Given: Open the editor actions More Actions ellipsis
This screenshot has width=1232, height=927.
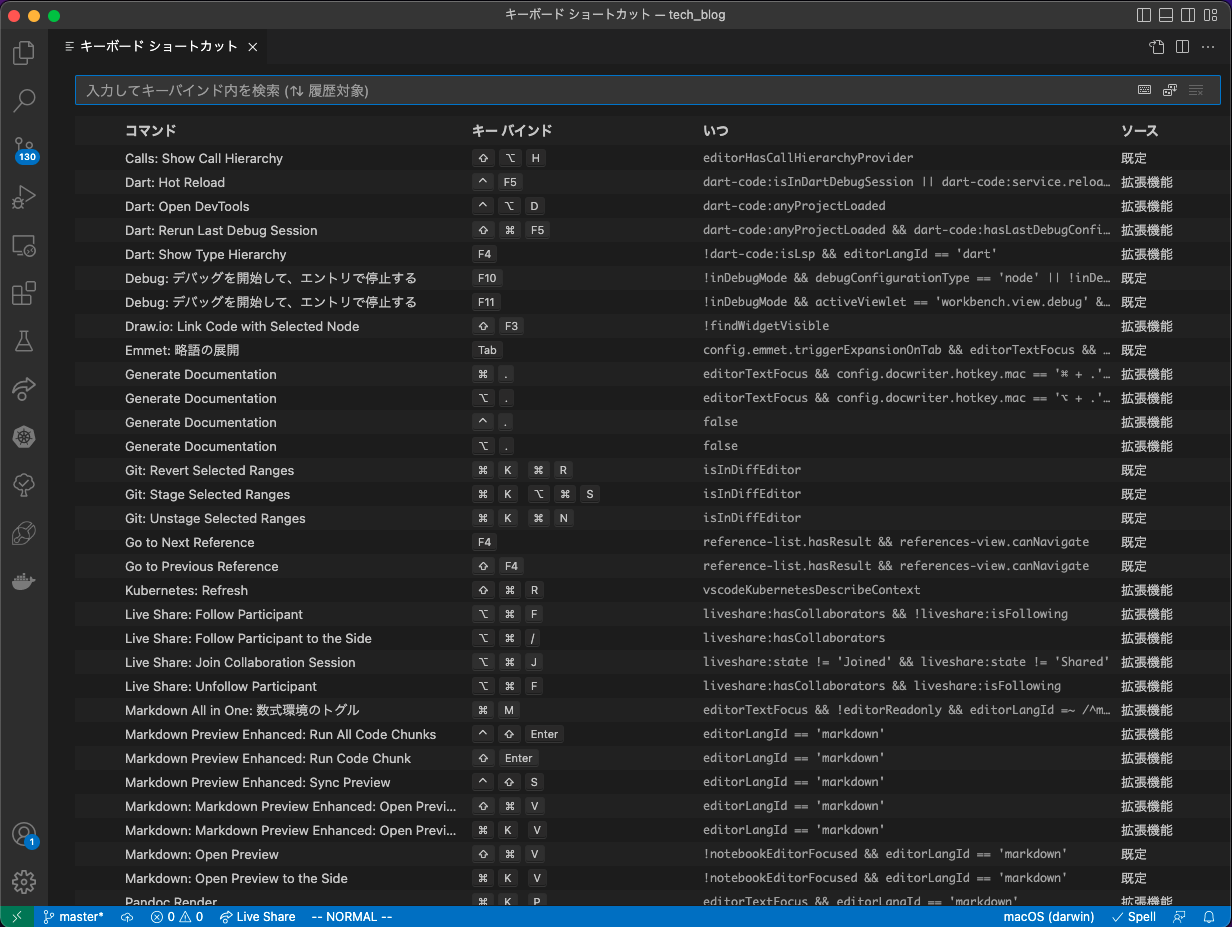Looking at the screenshot, I should click(x=1208, y=47).
